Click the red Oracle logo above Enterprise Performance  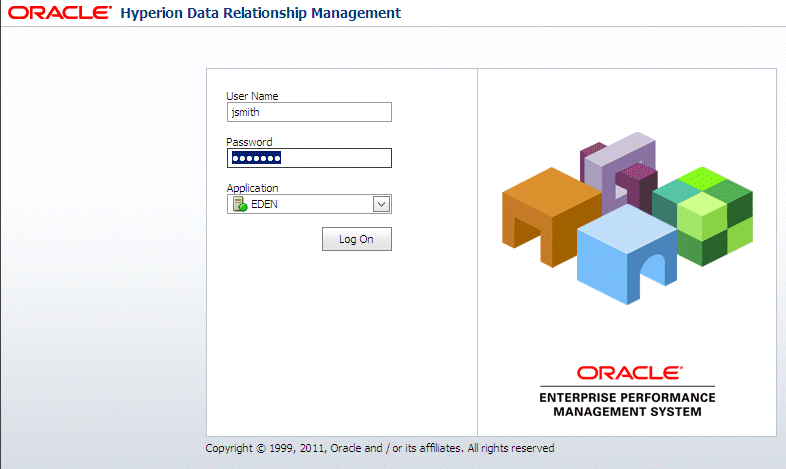click(630, 373)
